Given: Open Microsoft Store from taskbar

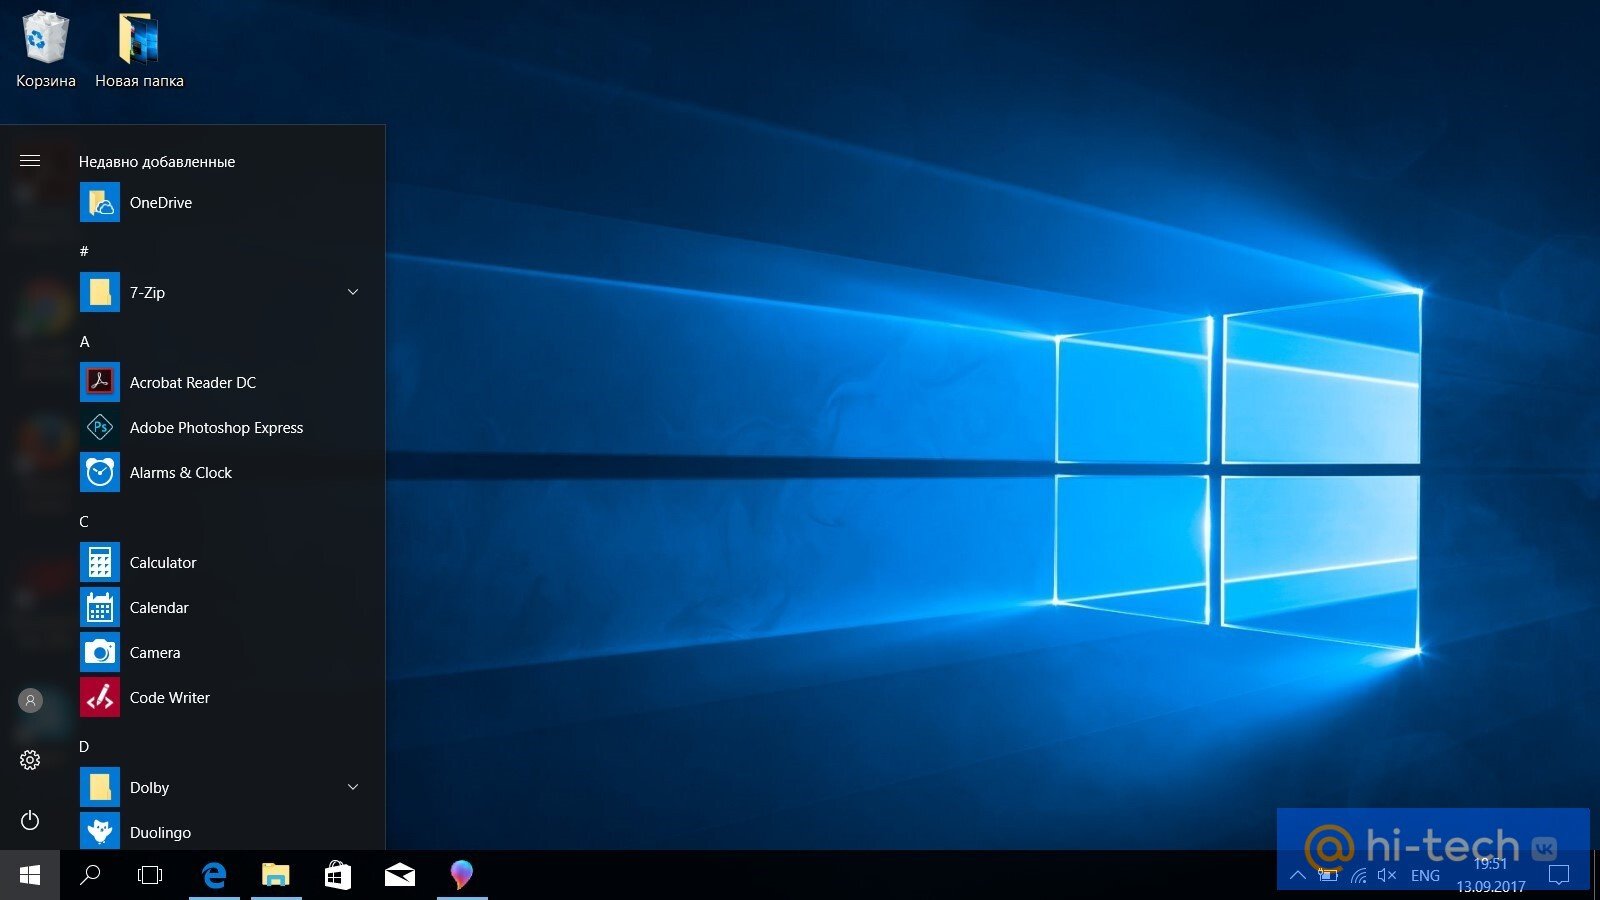Looking at the screenshot, I should (338, 875).
